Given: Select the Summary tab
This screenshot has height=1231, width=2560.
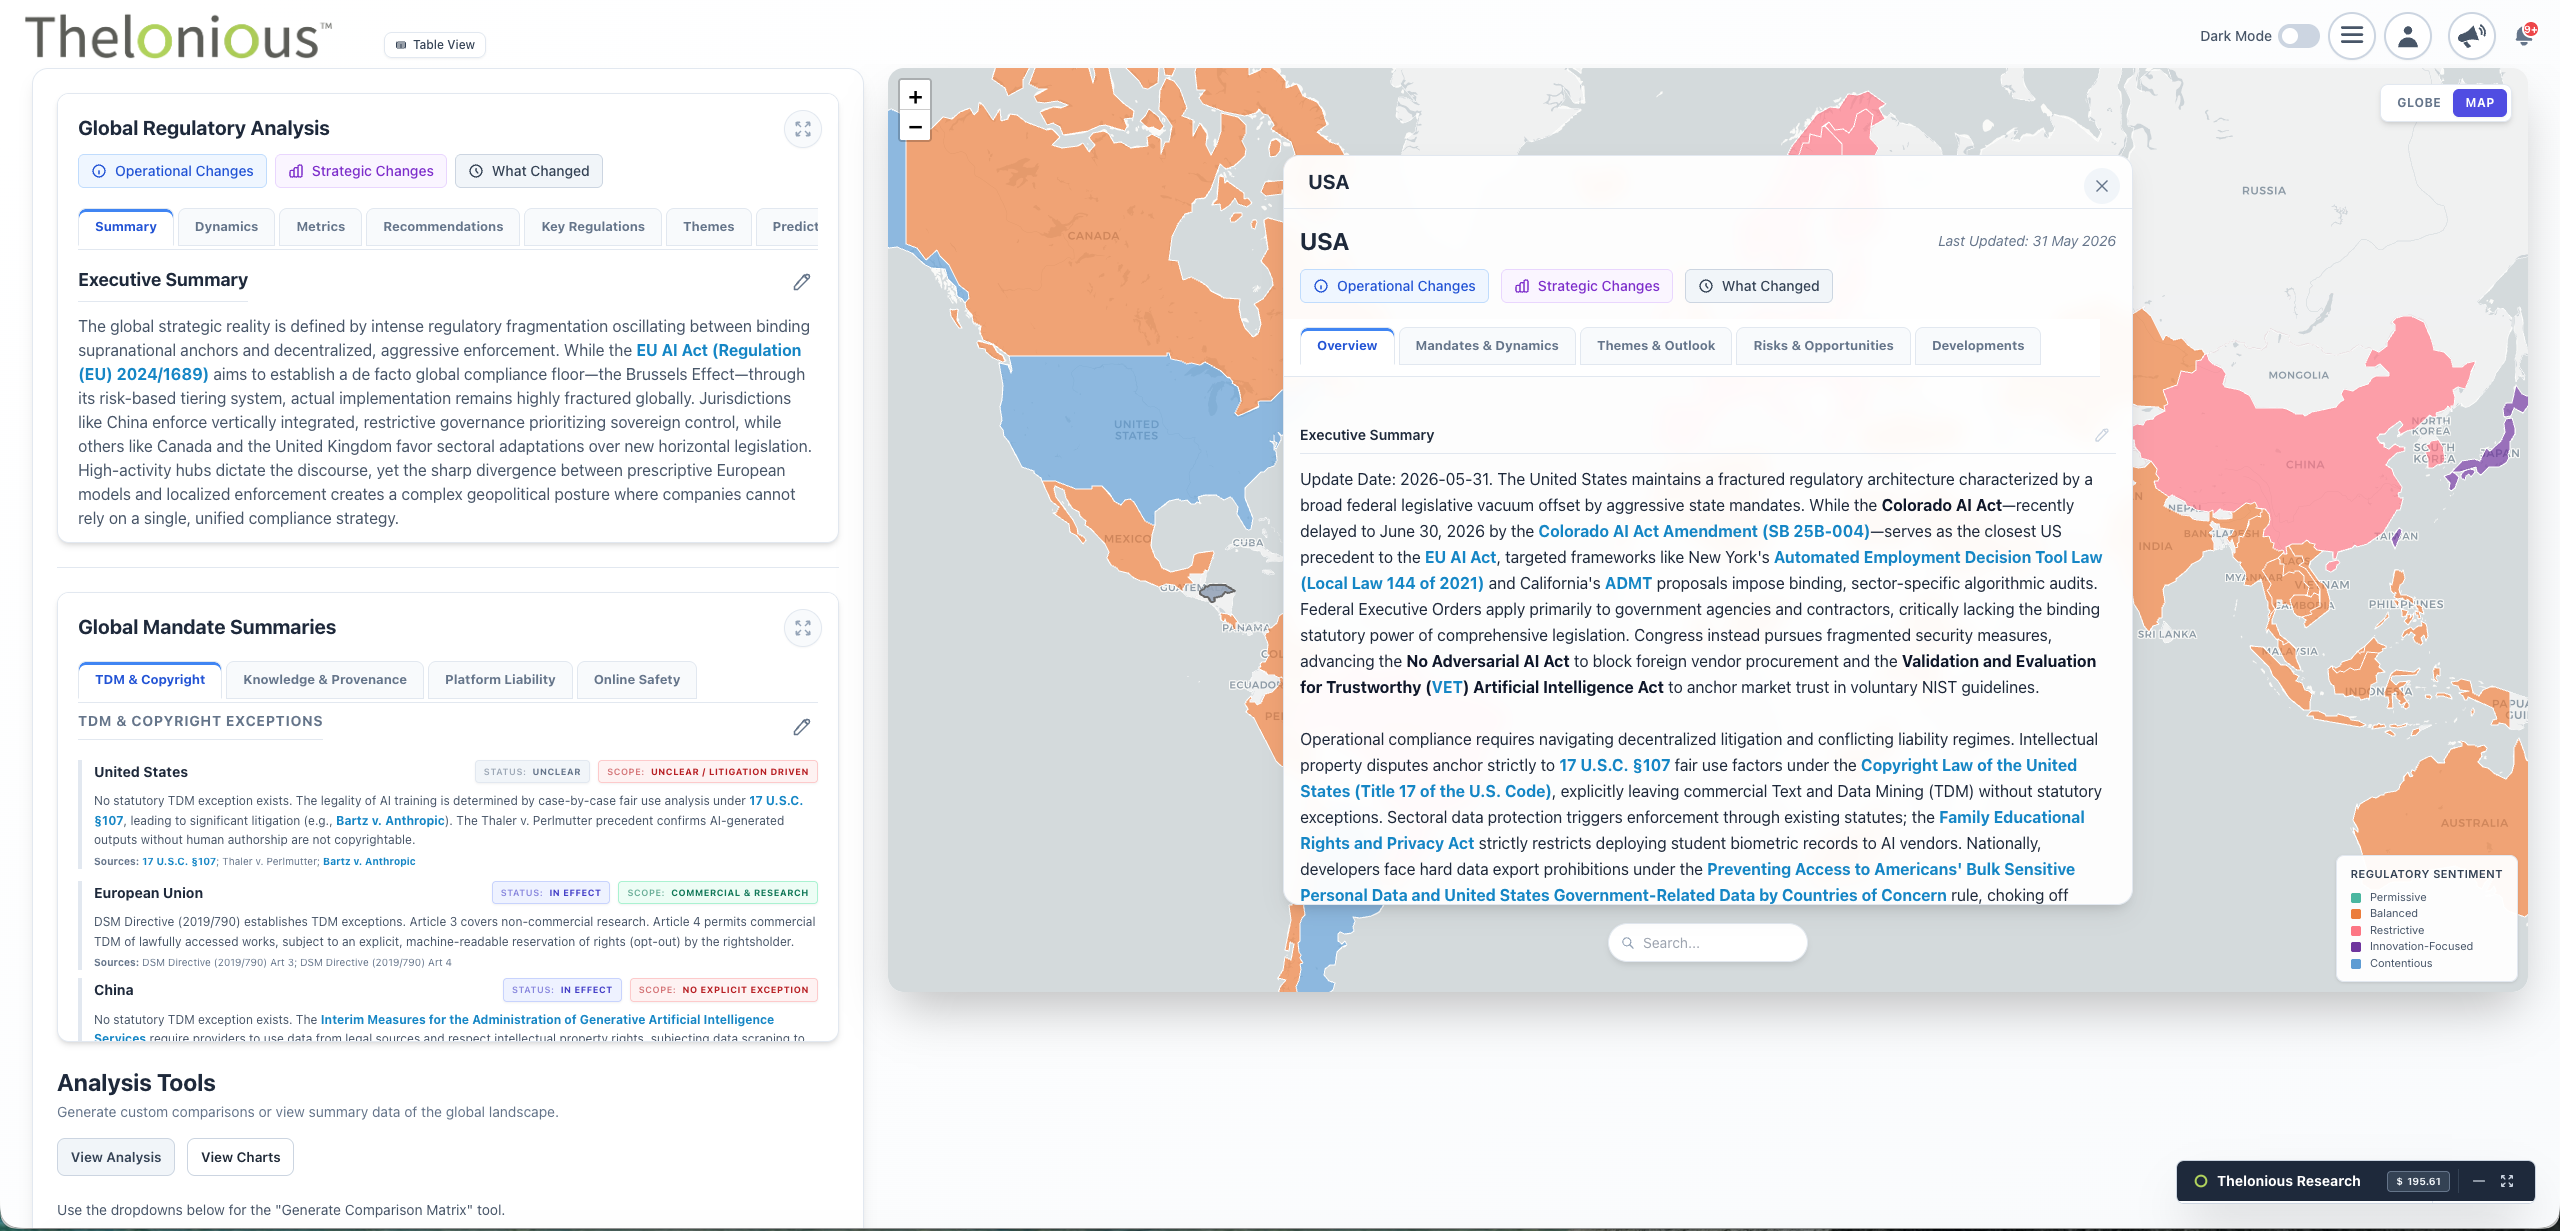Looking at the screenshot, I should [126, 227].
